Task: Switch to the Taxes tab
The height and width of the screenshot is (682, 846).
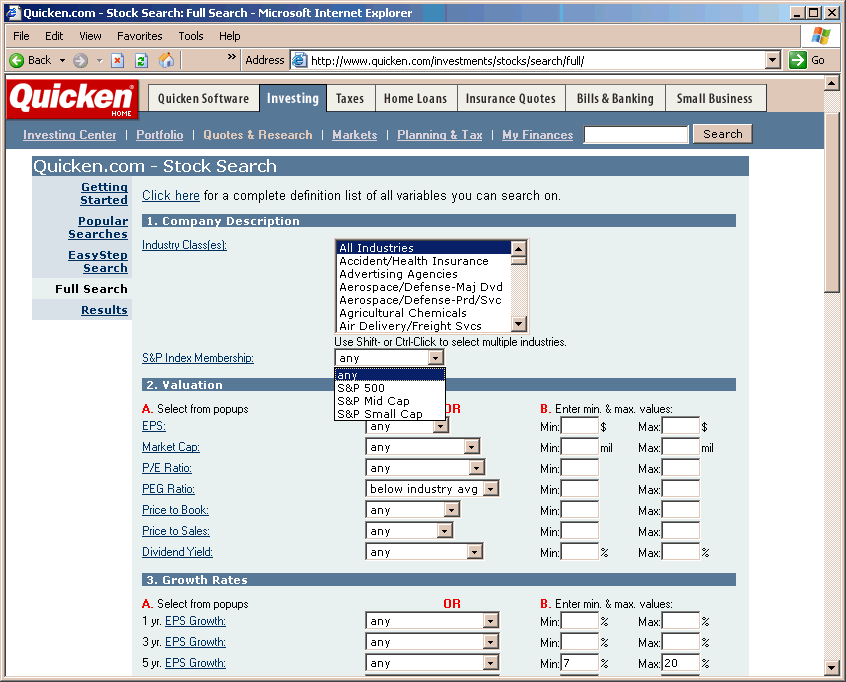Action: pos(349,97)
